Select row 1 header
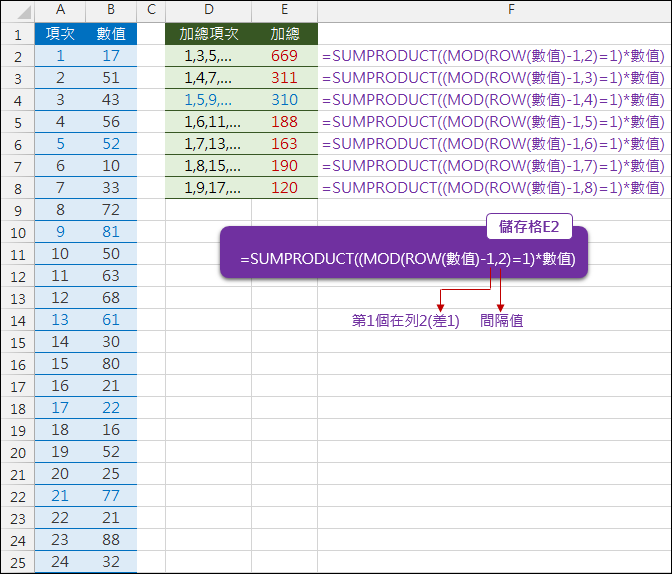The width and height of the screenshot is (672, 574). pos(18,34)
